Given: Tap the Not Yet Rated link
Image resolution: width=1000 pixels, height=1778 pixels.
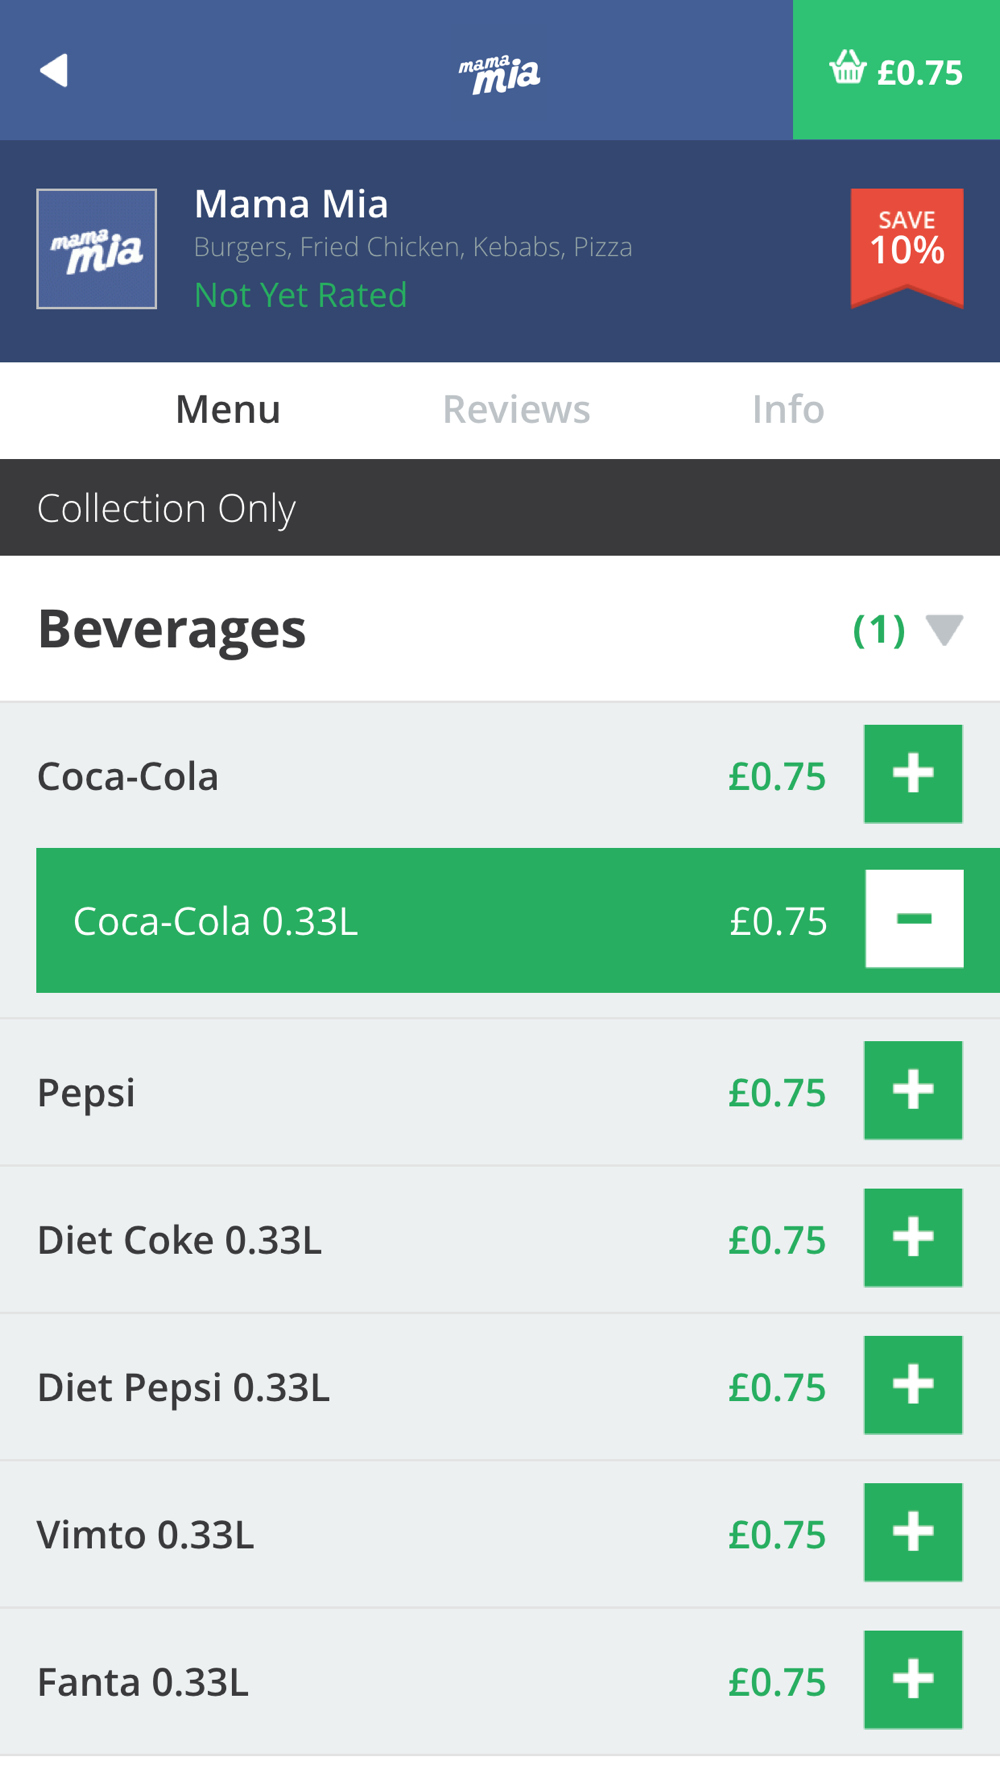Looking at the screenshot, I should (301, 295).
